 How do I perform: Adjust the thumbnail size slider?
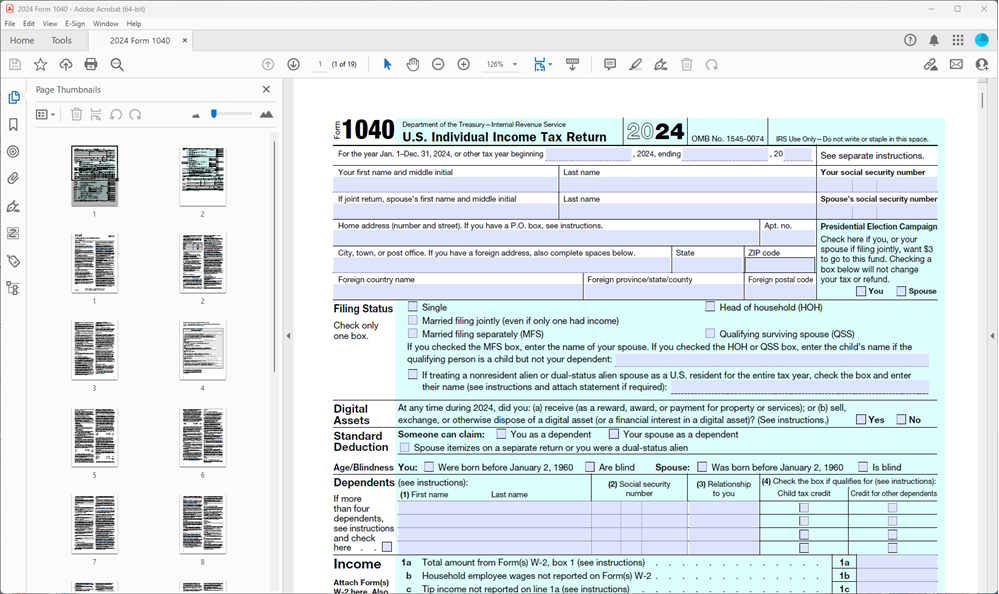click(x=214, y=114)
